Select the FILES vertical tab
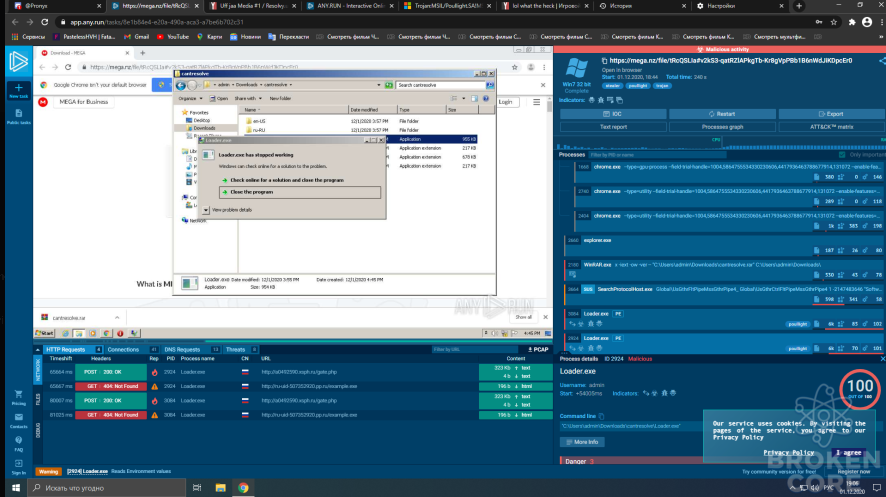 [38, 399]
